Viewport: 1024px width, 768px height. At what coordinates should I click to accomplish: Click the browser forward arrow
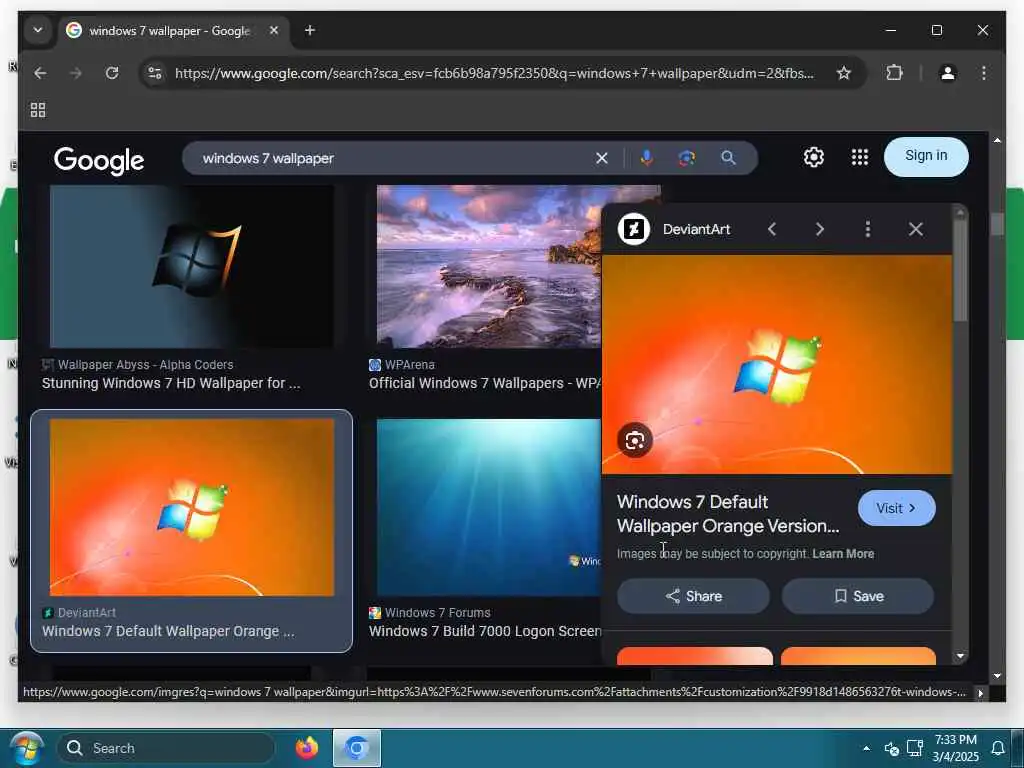coord(76,73)
